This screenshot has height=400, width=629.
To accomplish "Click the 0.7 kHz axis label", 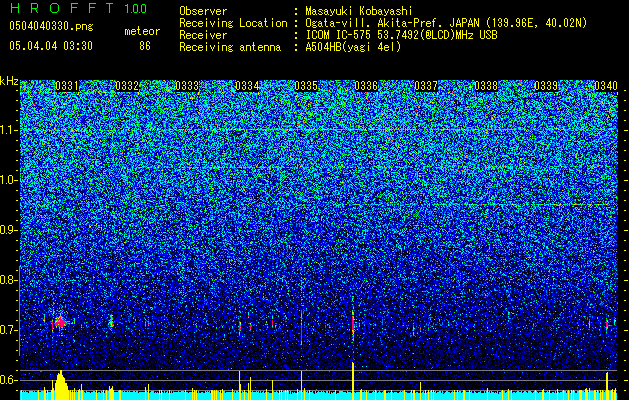I will point(8,330).
